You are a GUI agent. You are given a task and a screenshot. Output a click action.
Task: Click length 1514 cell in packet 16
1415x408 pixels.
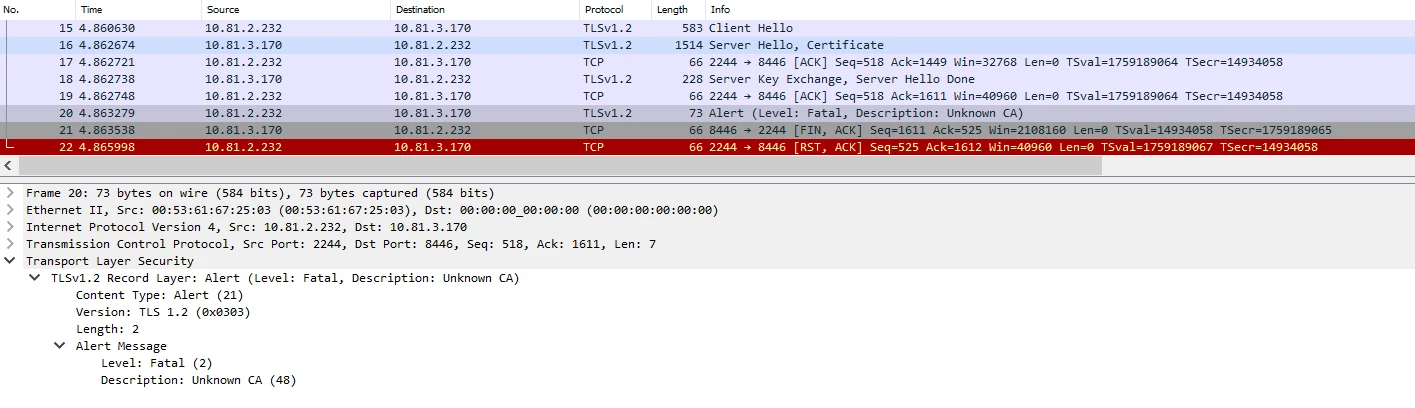point(689,45)
